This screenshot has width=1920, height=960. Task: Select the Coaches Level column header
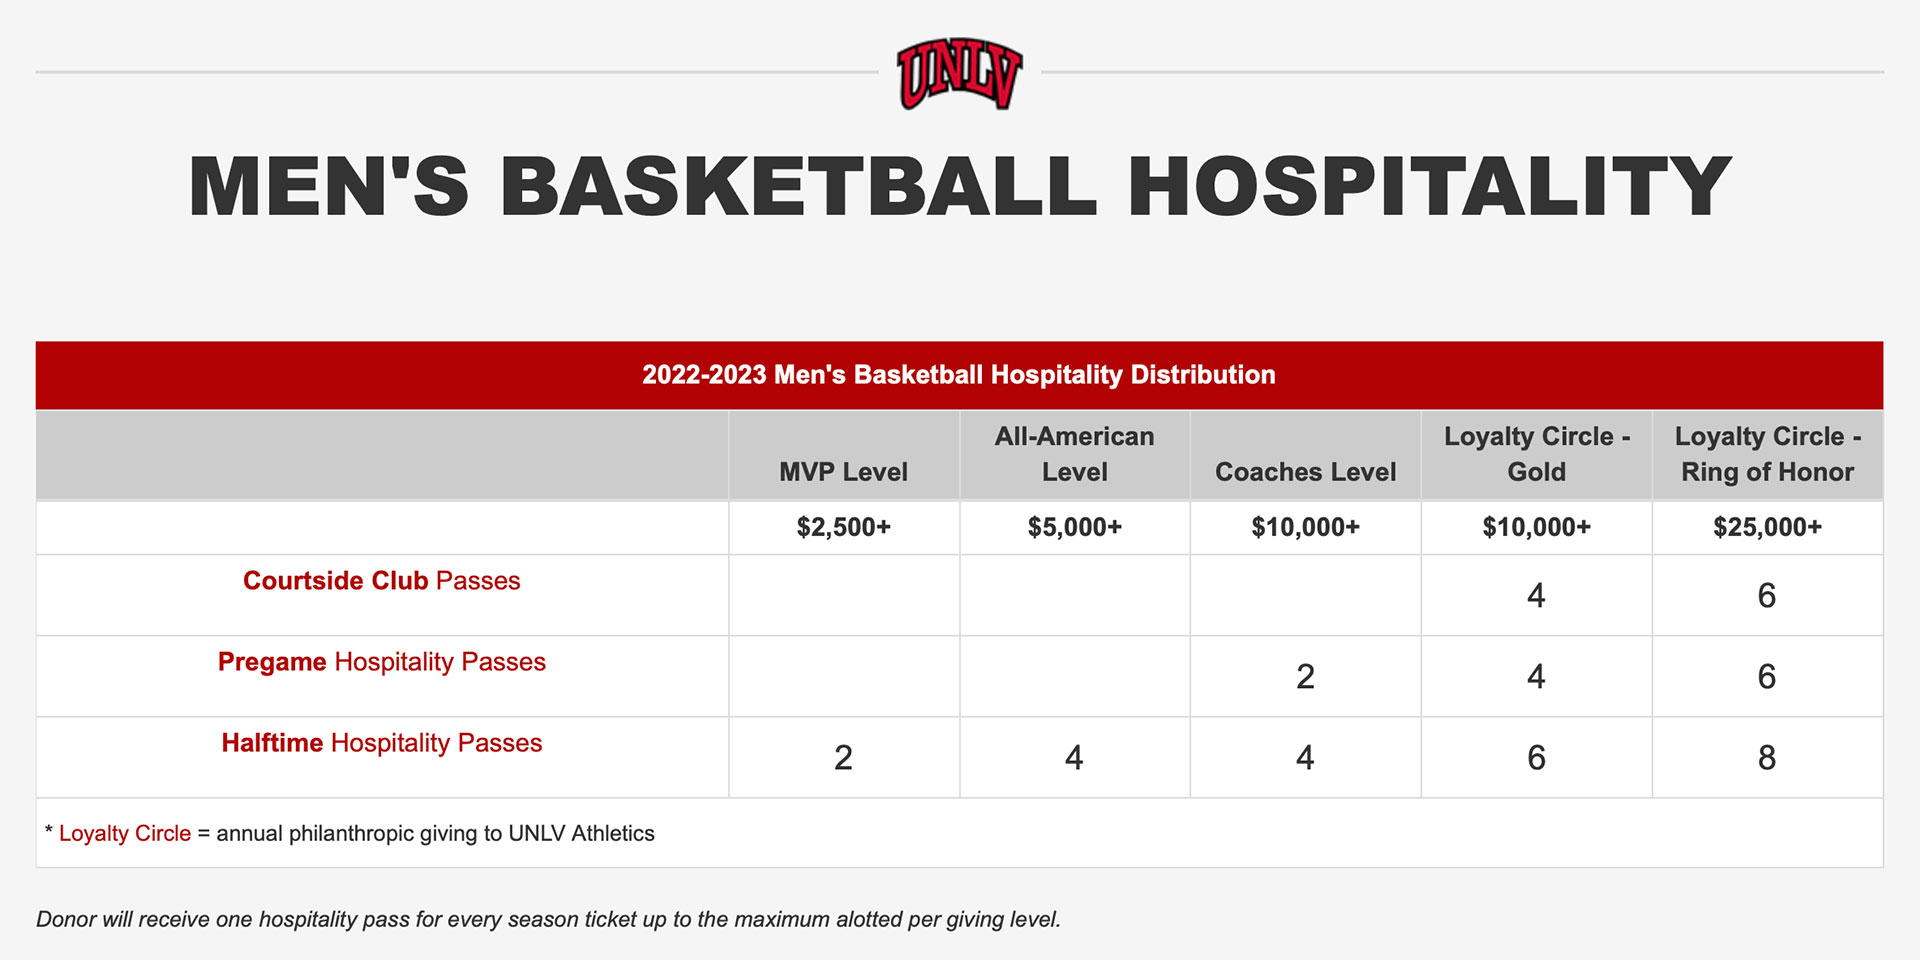point(1305,472)
